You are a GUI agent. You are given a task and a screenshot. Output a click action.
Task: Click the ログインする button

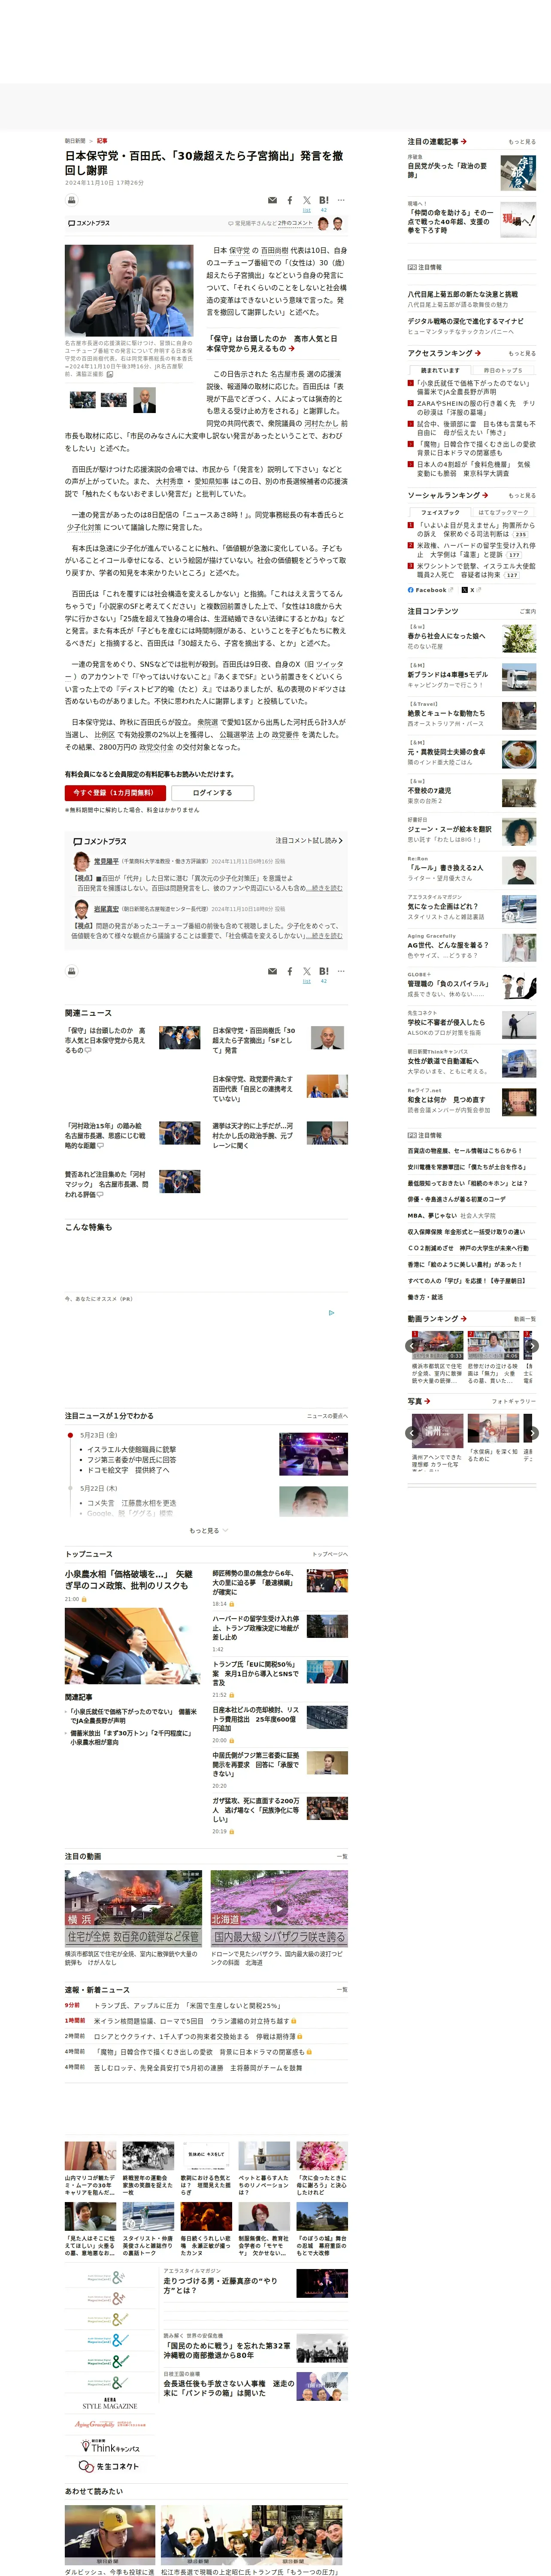click(212, 793)
